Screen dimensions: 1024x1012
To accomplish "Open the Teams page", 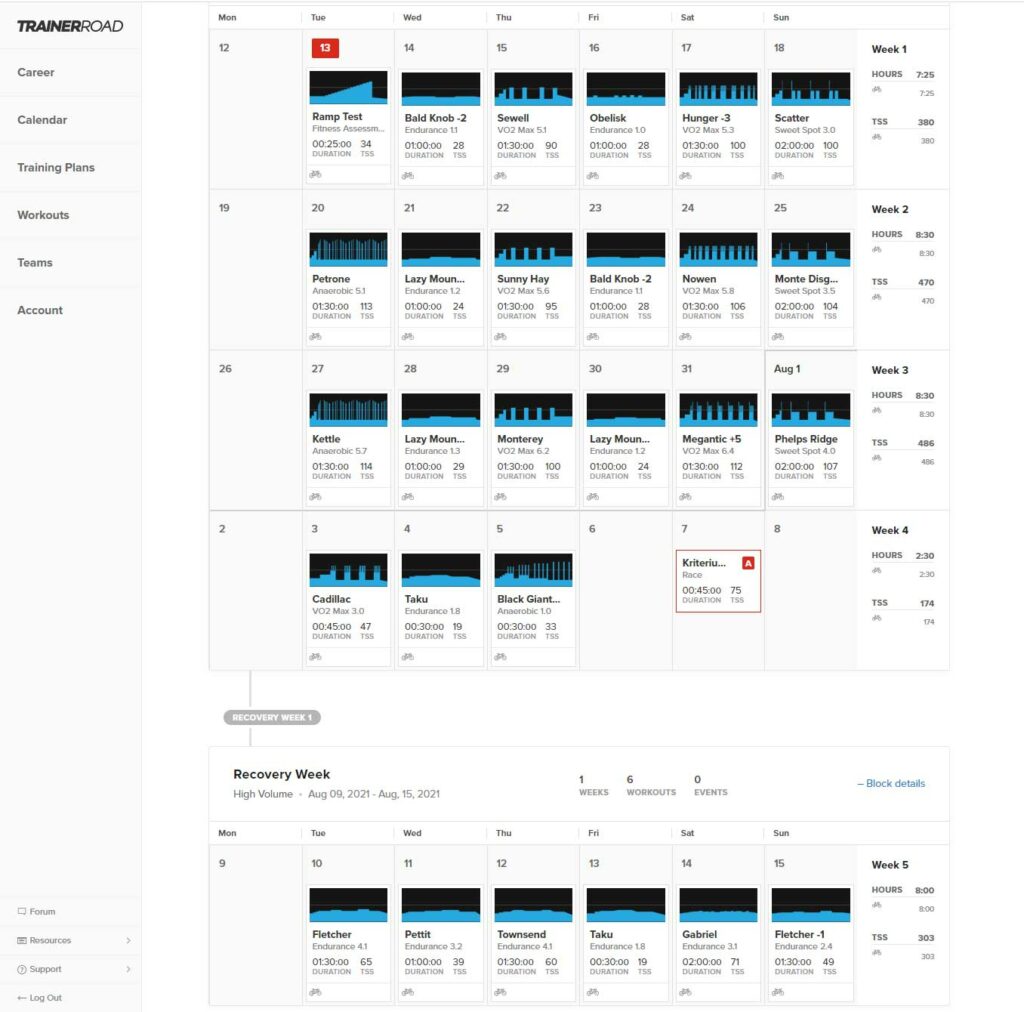I will [x=35, y=263].
